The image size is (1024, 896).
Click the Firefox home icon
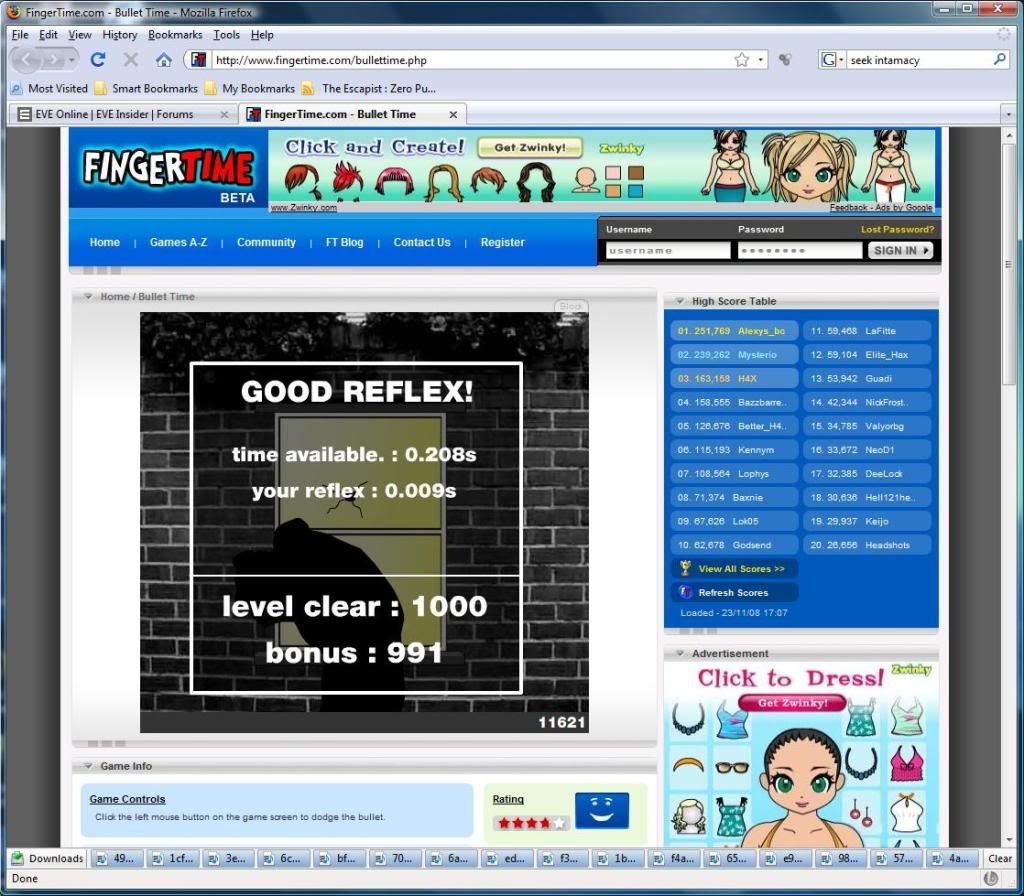pyautogui.click(x=163, y=60)
